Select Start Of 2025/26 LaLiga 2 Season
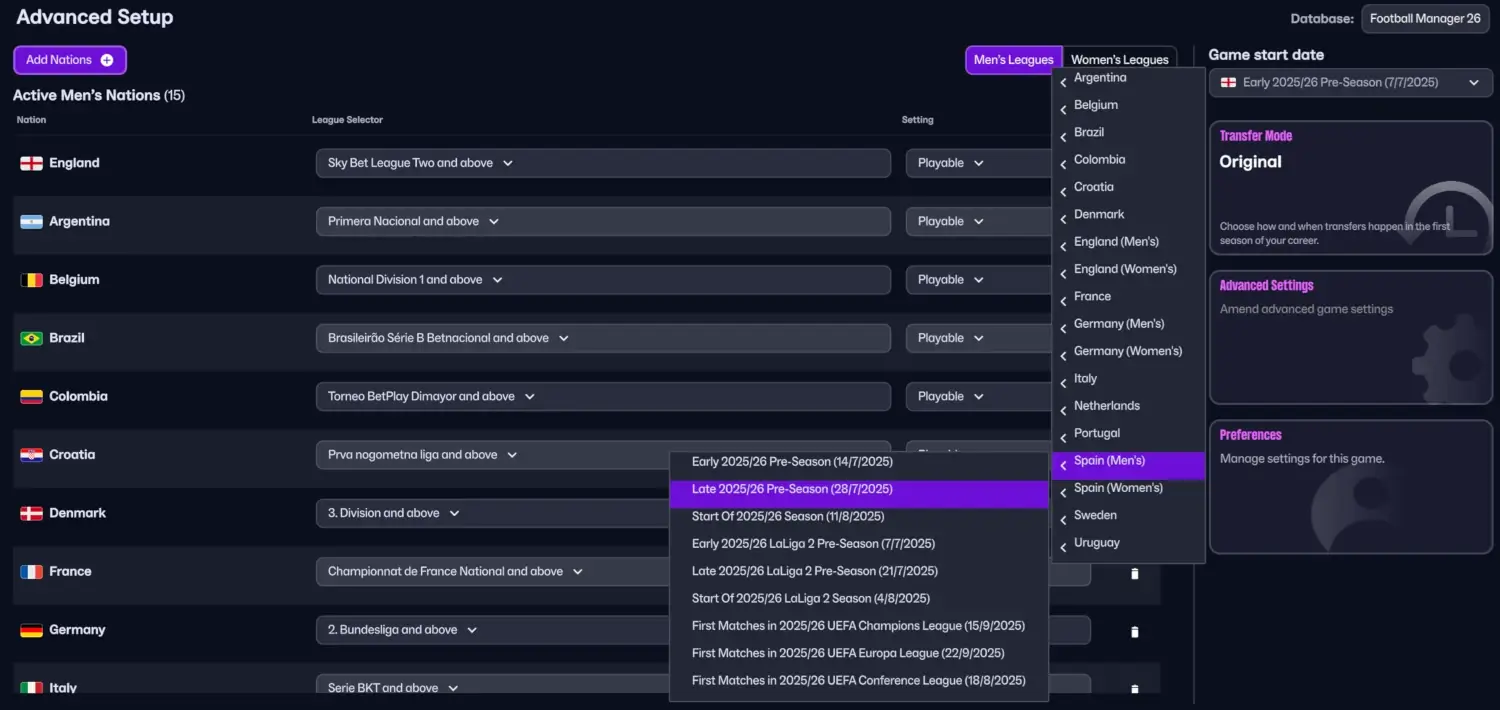 click(859, 599)
